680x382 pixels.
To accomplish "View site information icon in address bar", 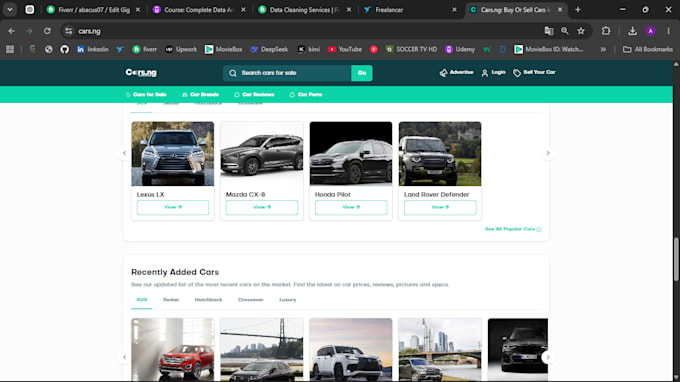I will point(69,31).
